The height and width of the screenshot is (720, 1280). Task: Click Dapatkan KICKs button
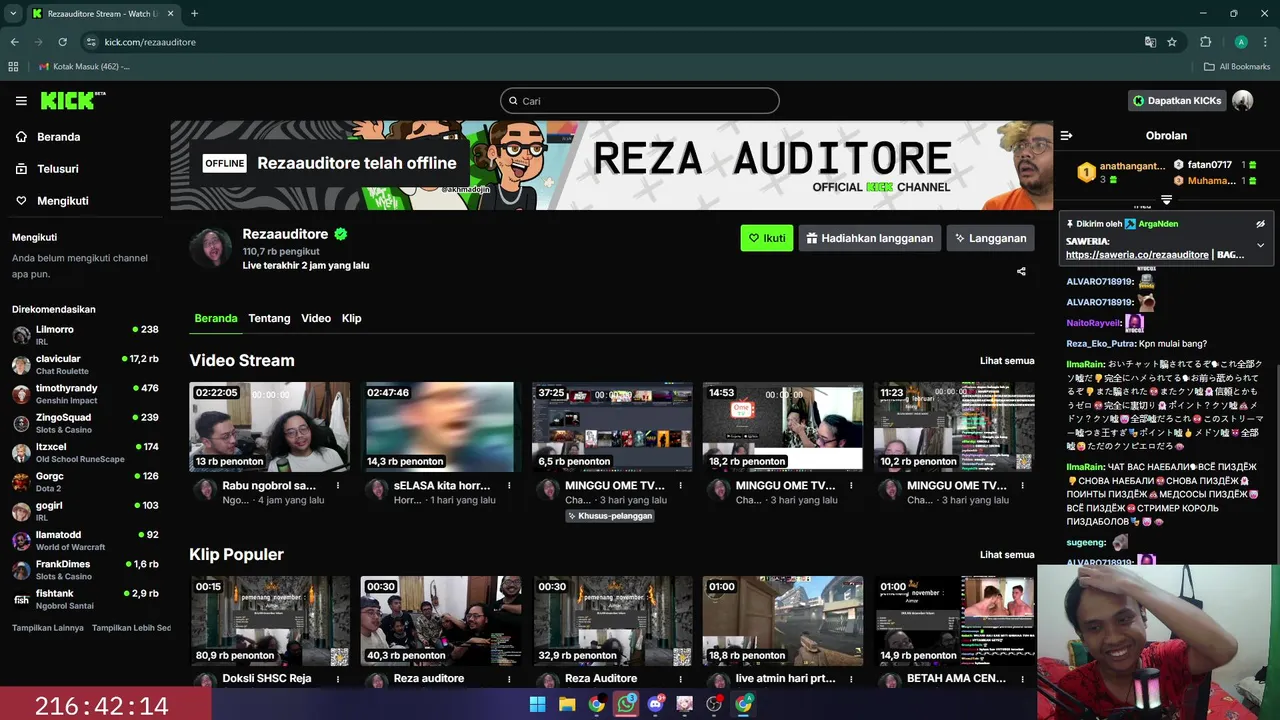coord(1176,101)
